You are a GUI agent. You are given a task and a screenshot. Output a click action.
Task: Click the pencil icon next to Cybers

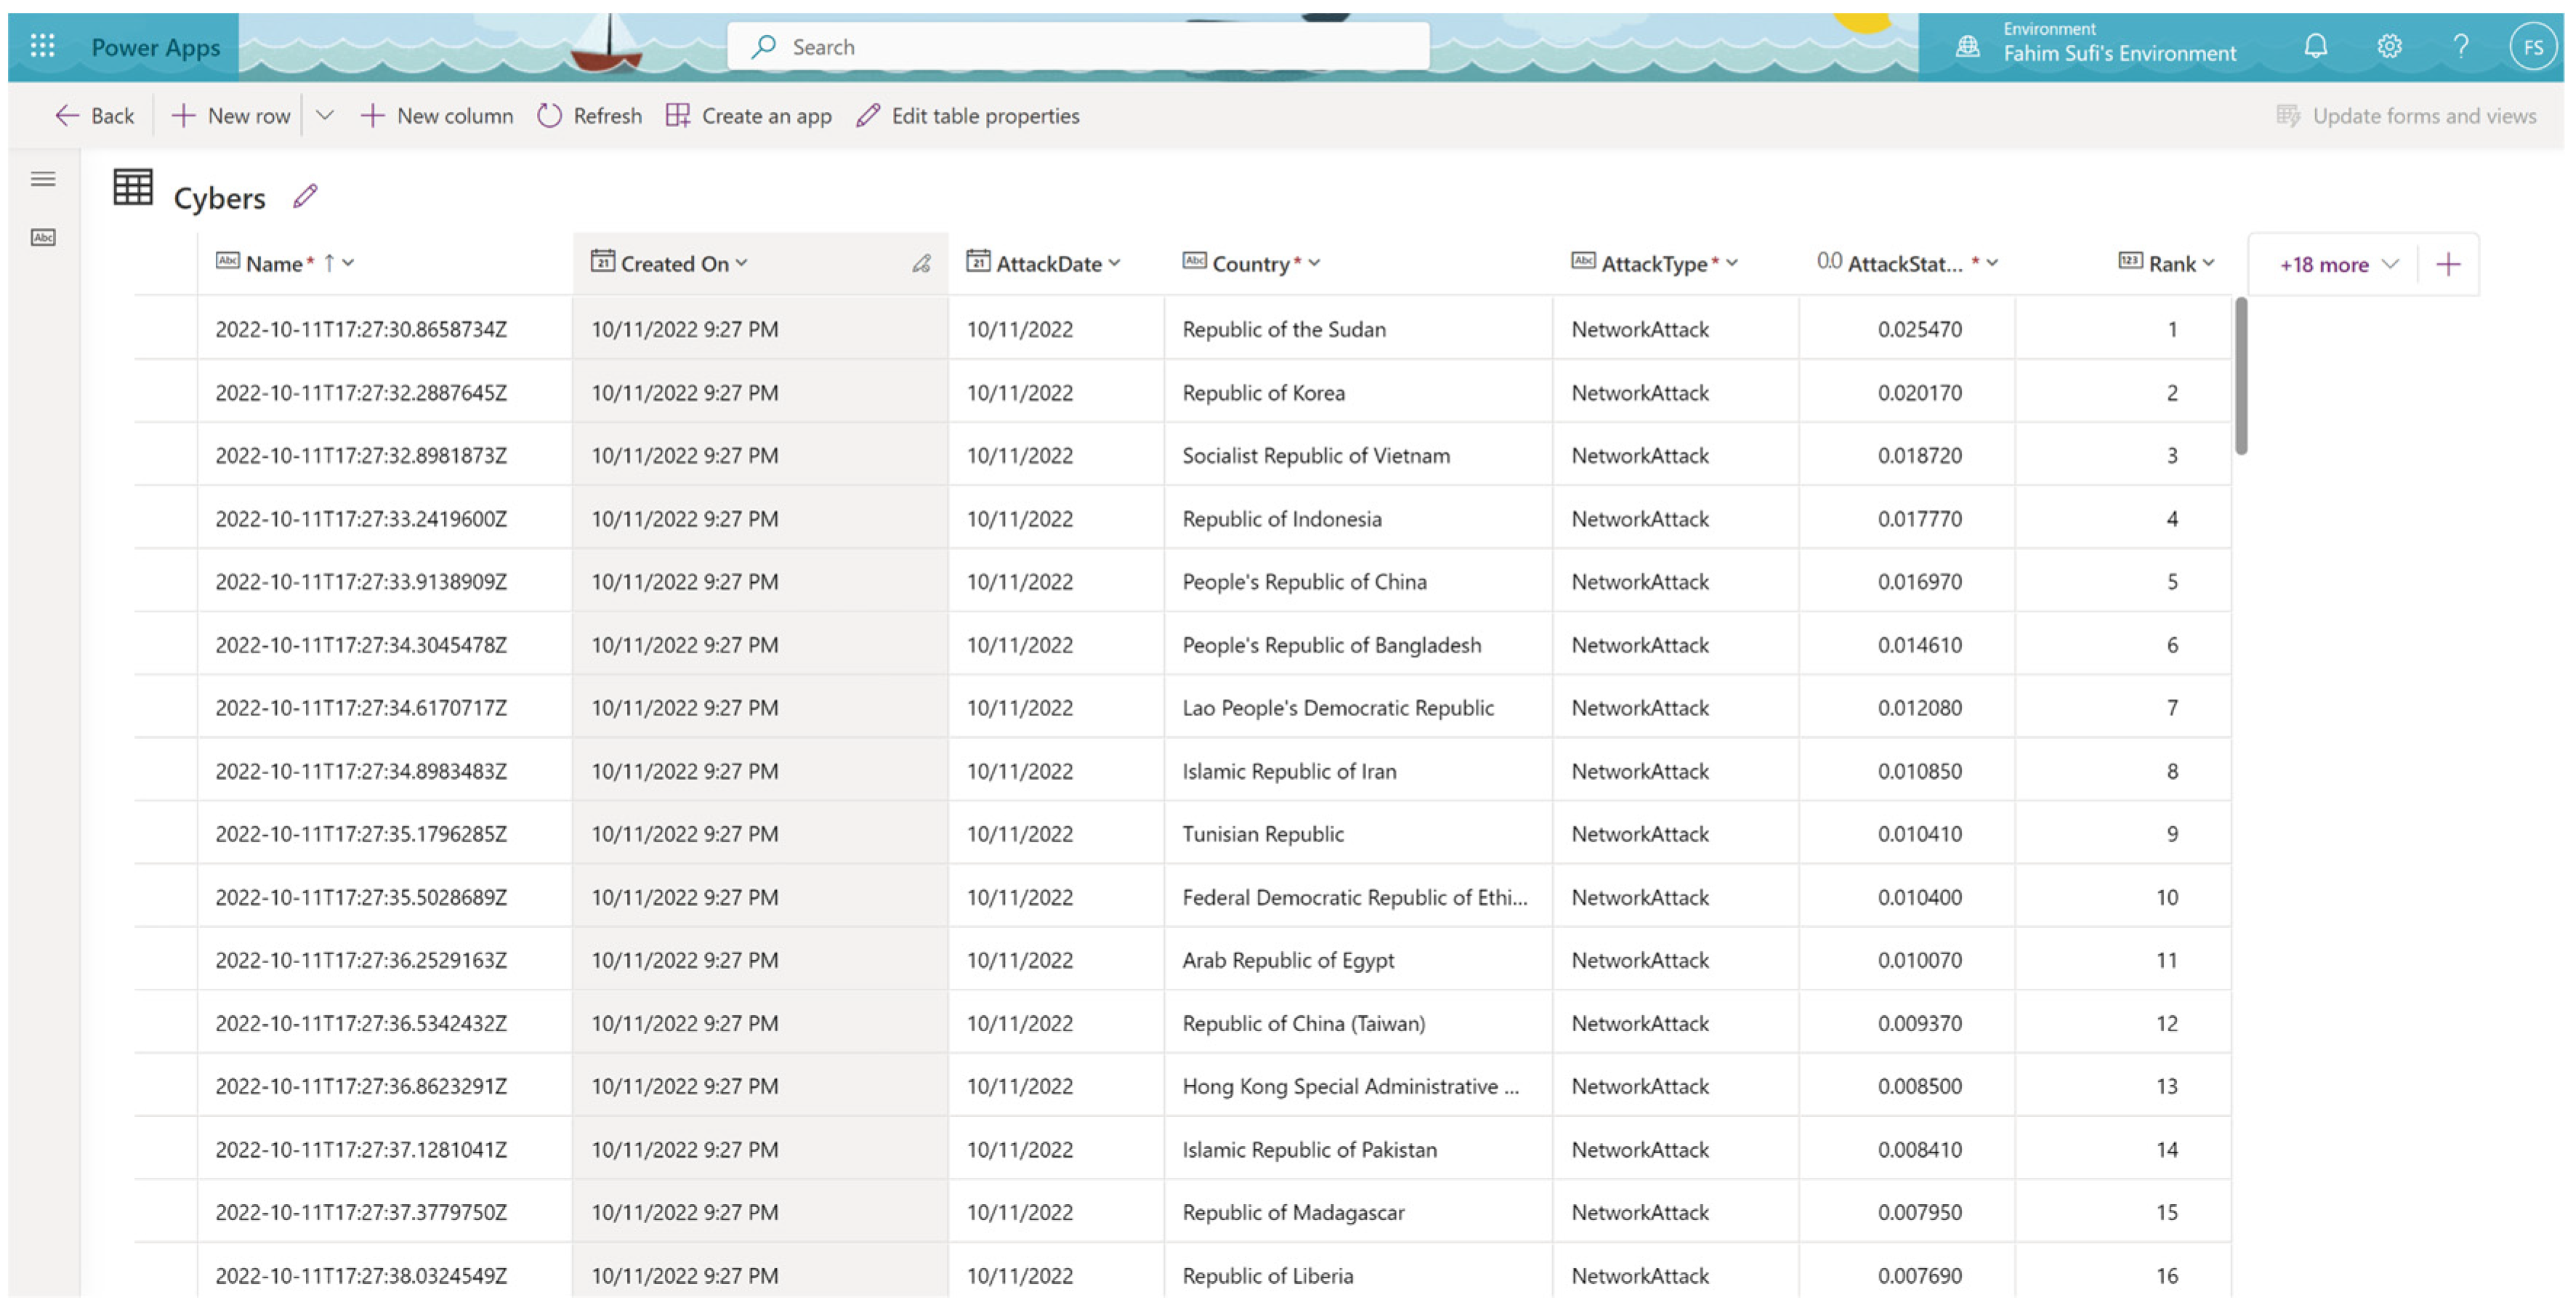click(x=305, y=196)
